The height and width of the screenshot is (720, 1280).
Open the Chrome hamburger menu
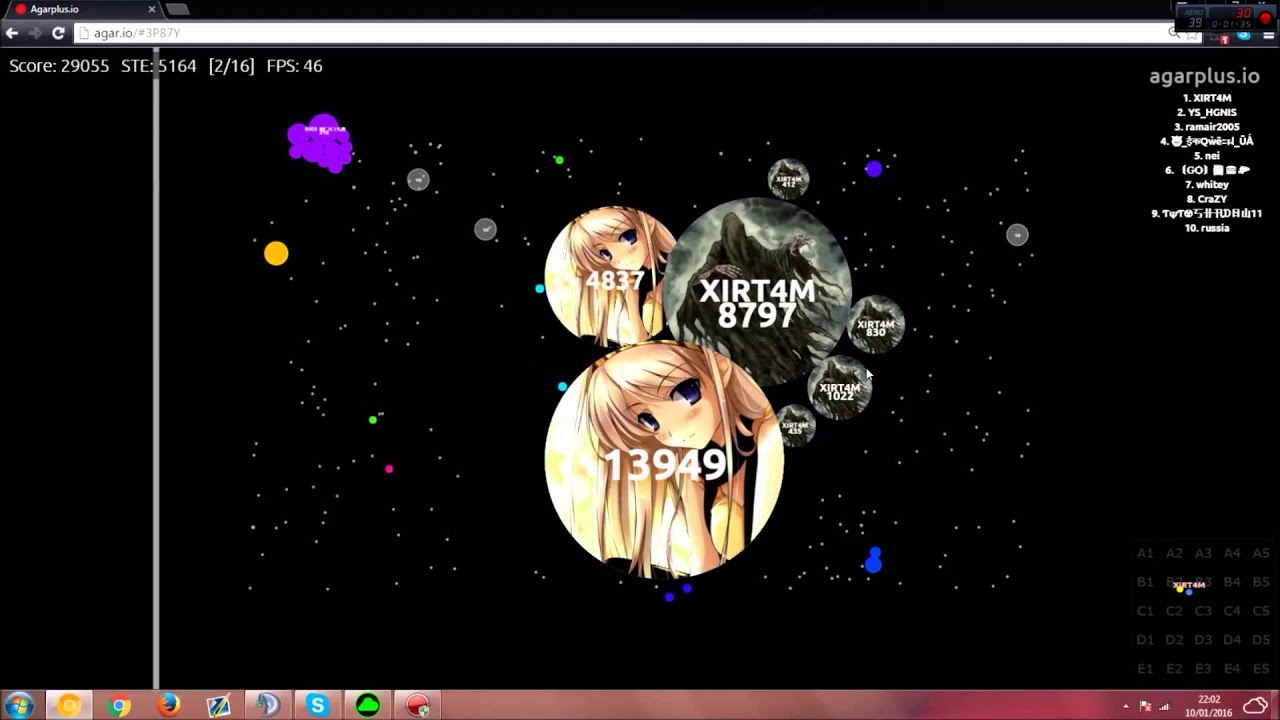[1267, 35]
